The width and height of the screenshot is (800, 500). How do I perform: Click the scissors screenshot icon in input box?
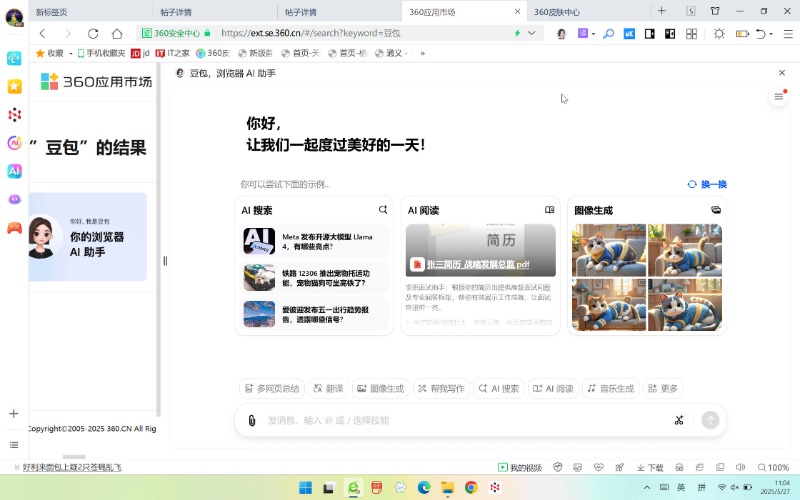pos(679,420)
